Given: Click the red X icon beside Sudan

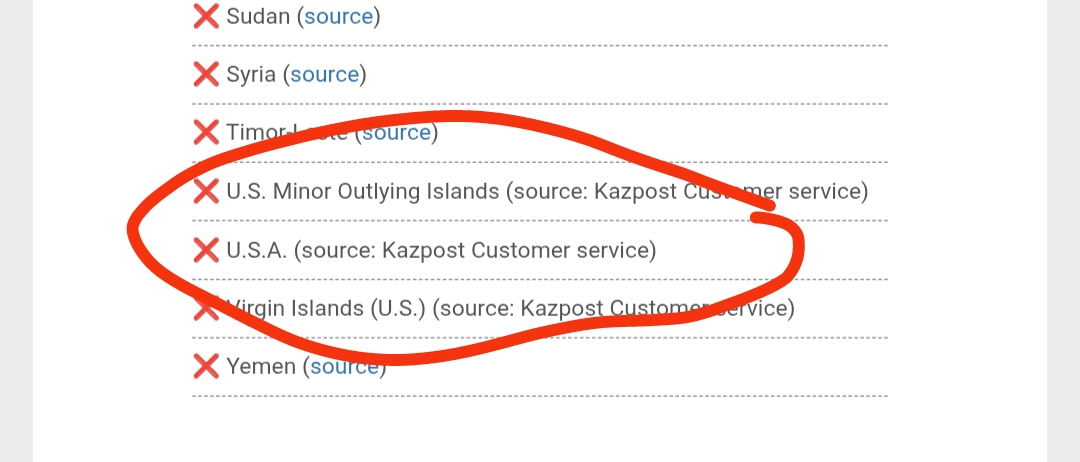Looking at the screenshot, I should tap(206, 16).
